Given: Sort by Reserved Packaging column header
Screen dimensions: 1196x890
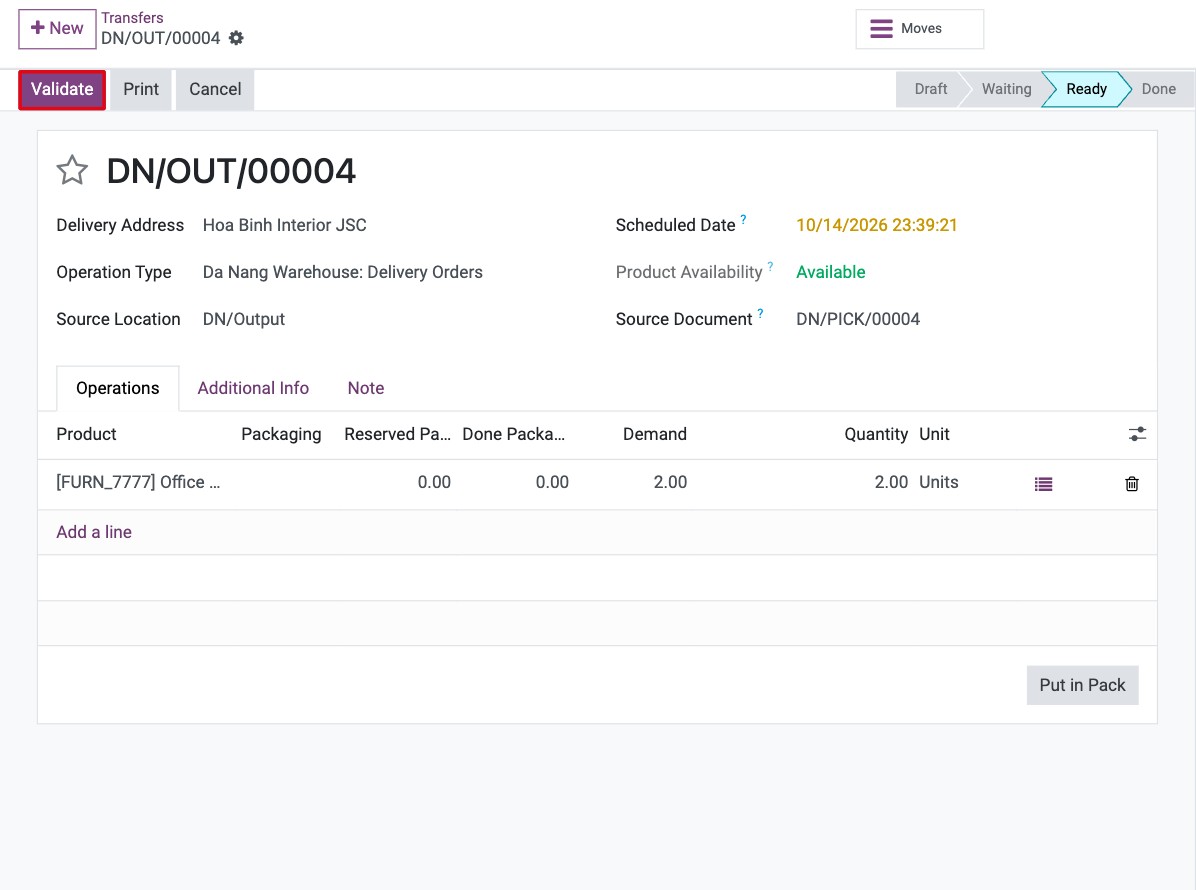Looking at the screenshot, I should 397,434.
